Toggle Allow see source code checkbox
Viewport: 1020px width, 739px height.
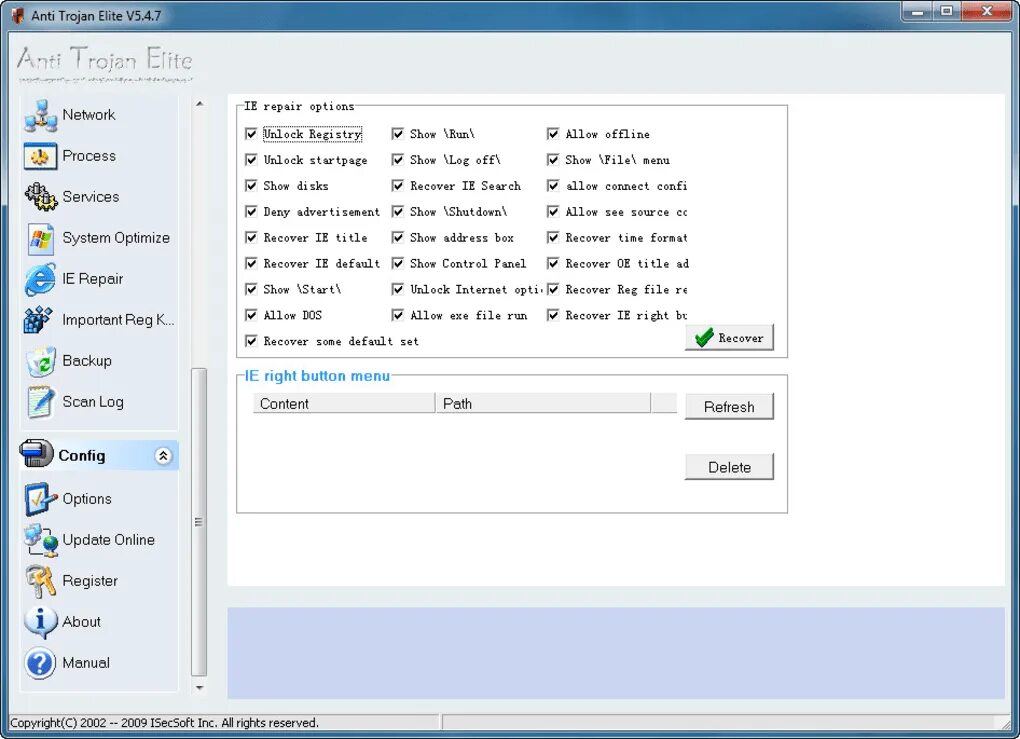(553, 212)
